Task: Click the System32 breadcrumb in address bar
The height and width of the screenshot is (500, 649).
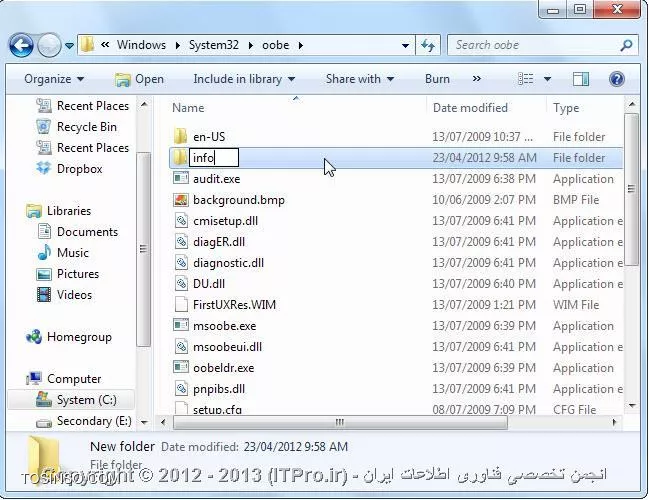Action: pos(214,45)
